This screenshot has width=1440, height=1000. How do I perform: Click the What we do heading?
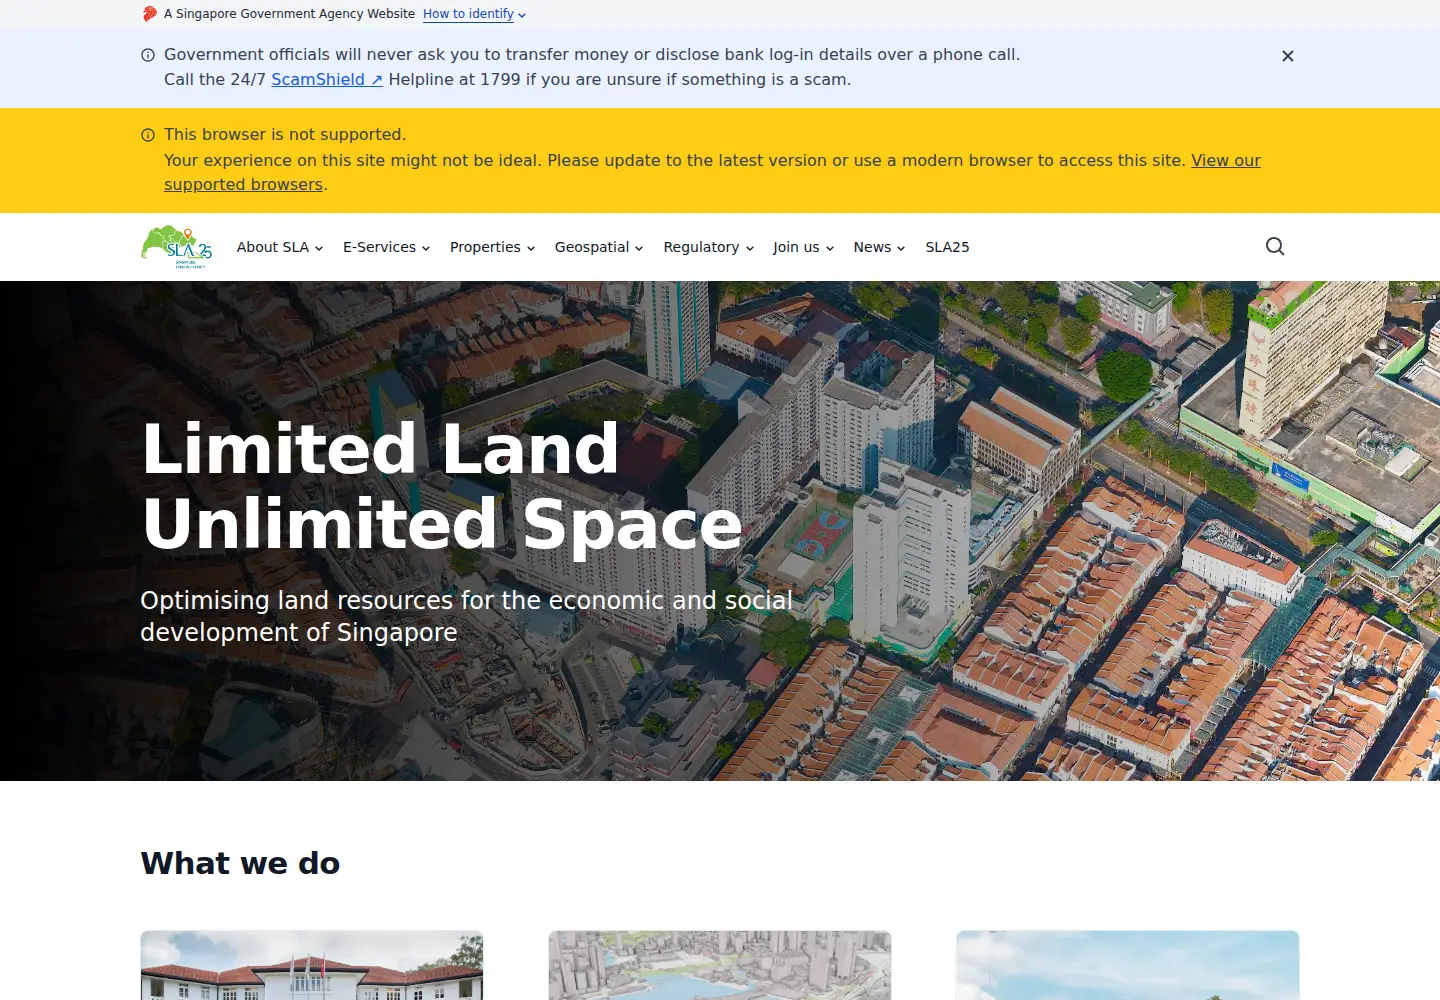click(240, 863)
